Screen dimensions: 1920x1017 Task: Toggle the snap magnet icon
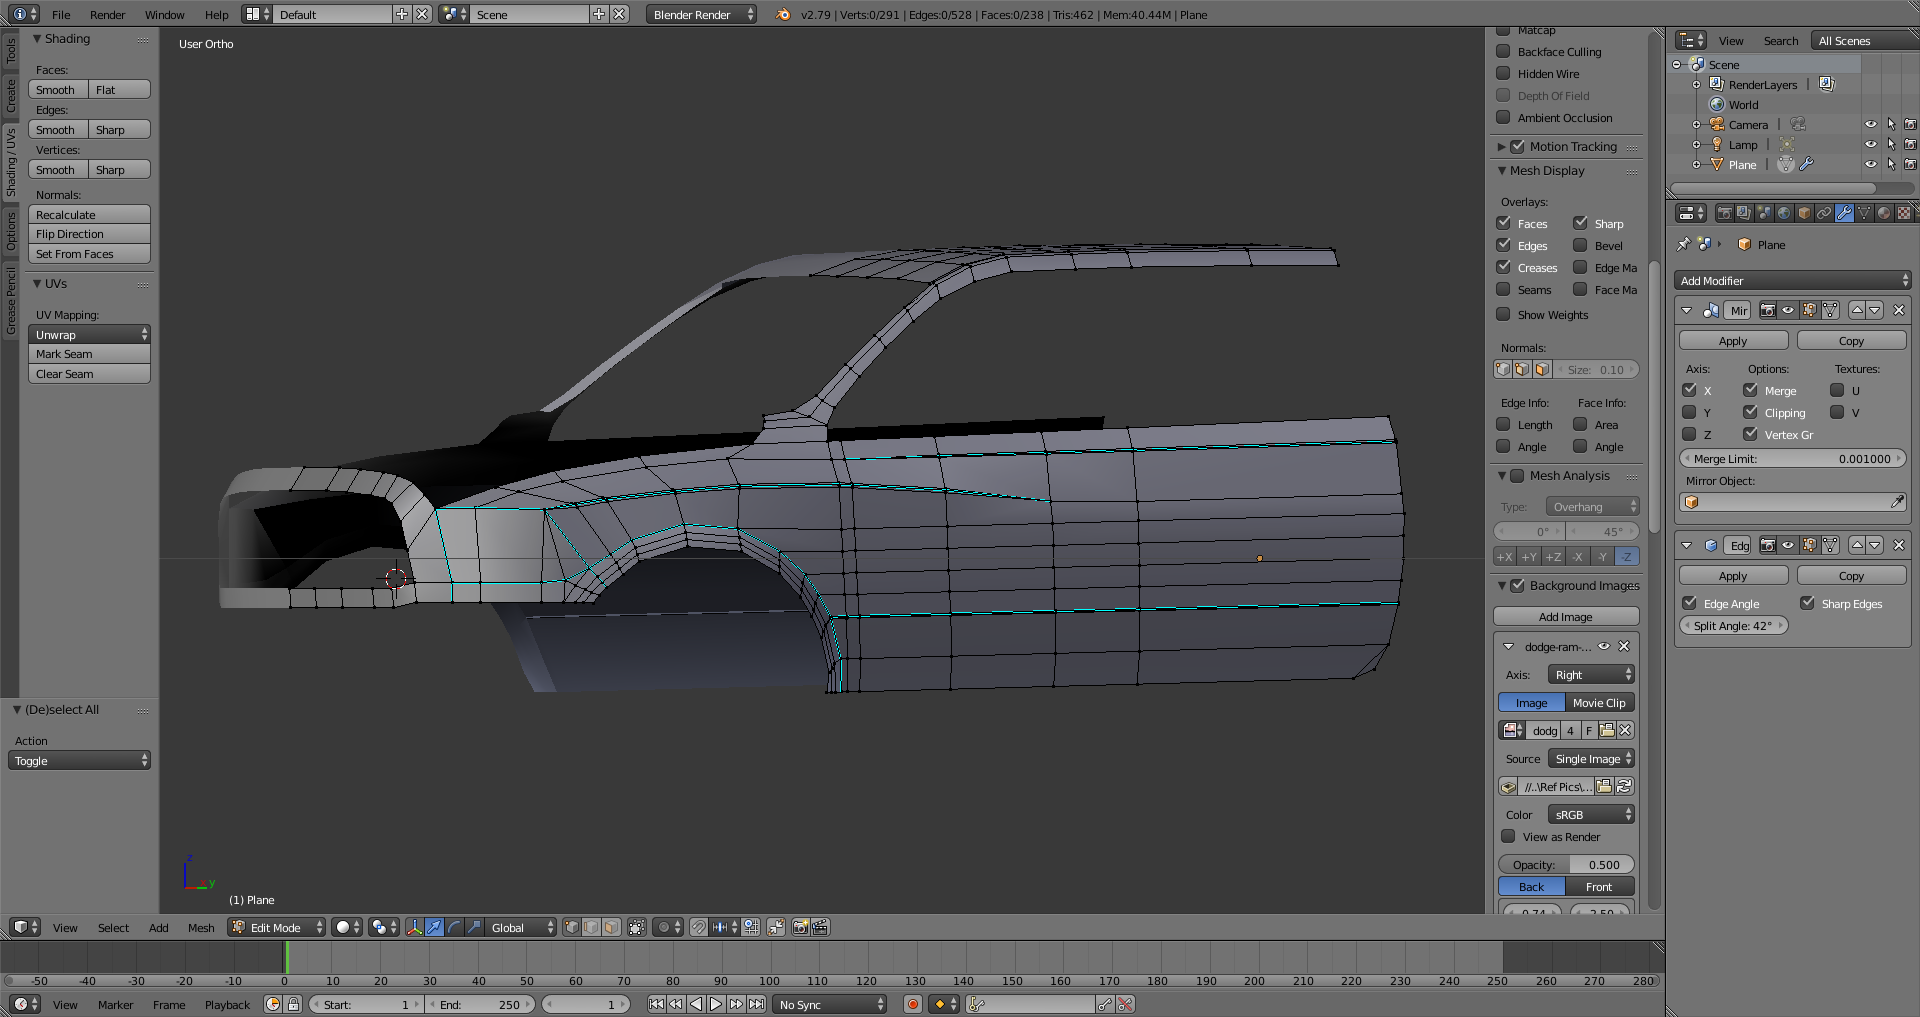pos(699,927)
